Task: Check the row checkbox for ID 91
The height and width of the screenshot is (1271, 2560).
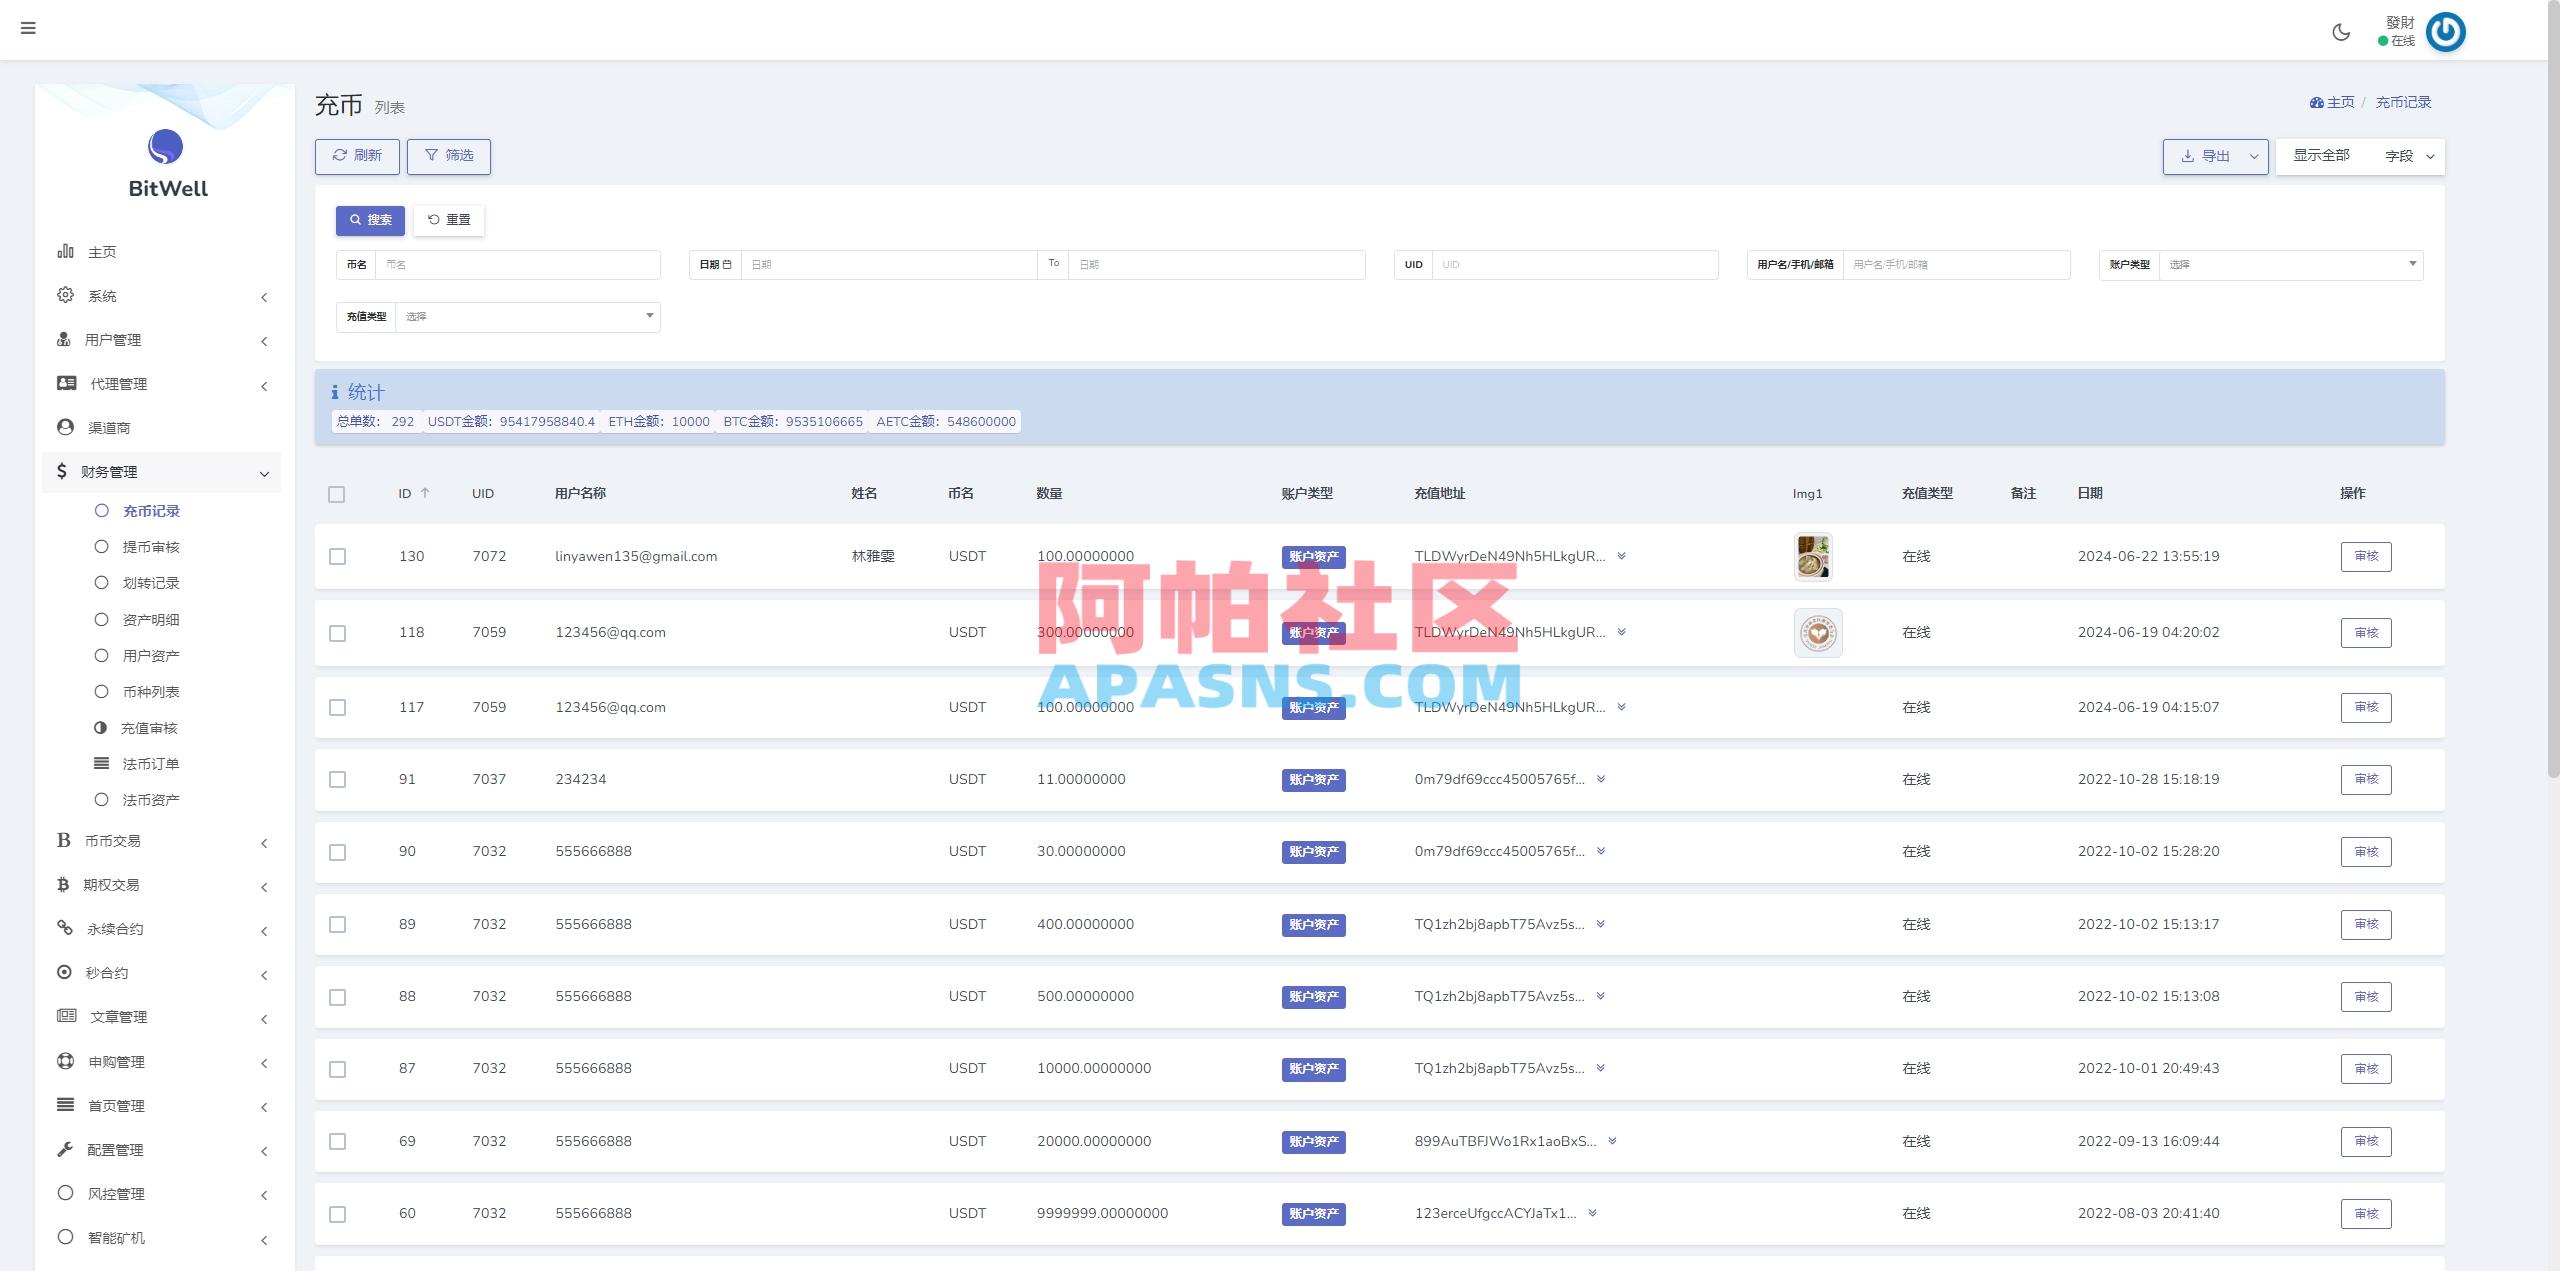Action: tap(337, 780)
